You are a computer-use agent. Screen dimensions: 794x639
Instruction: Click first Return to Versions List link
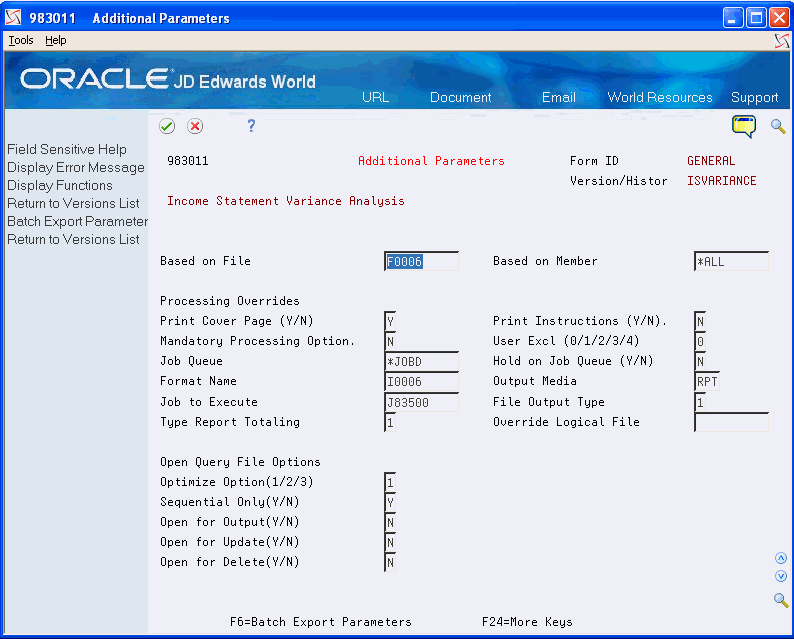[x=73, y=203]
